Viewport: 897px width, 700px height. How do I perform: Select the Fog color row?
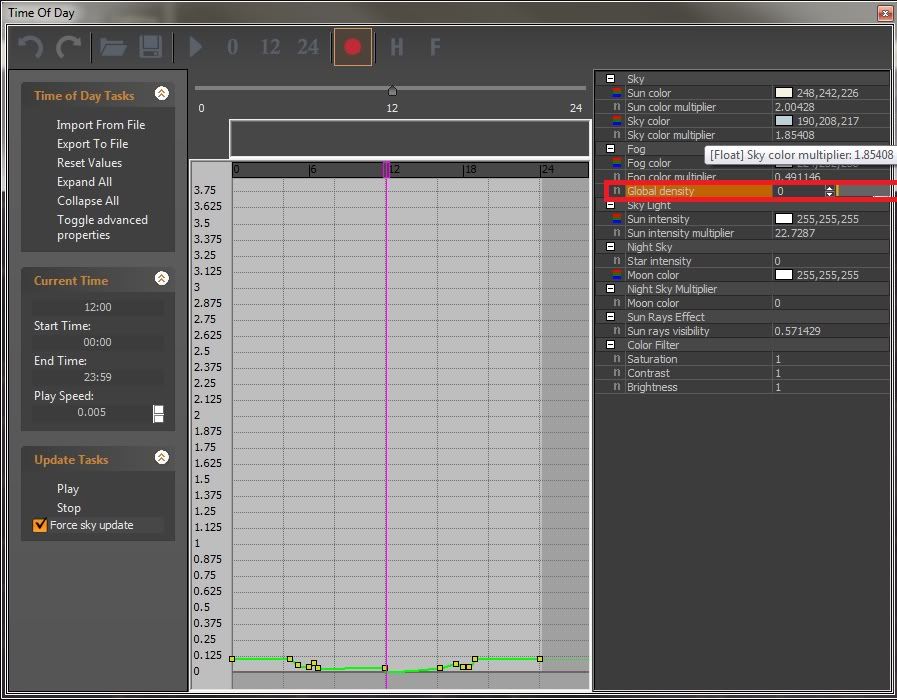tap(743, 163)
